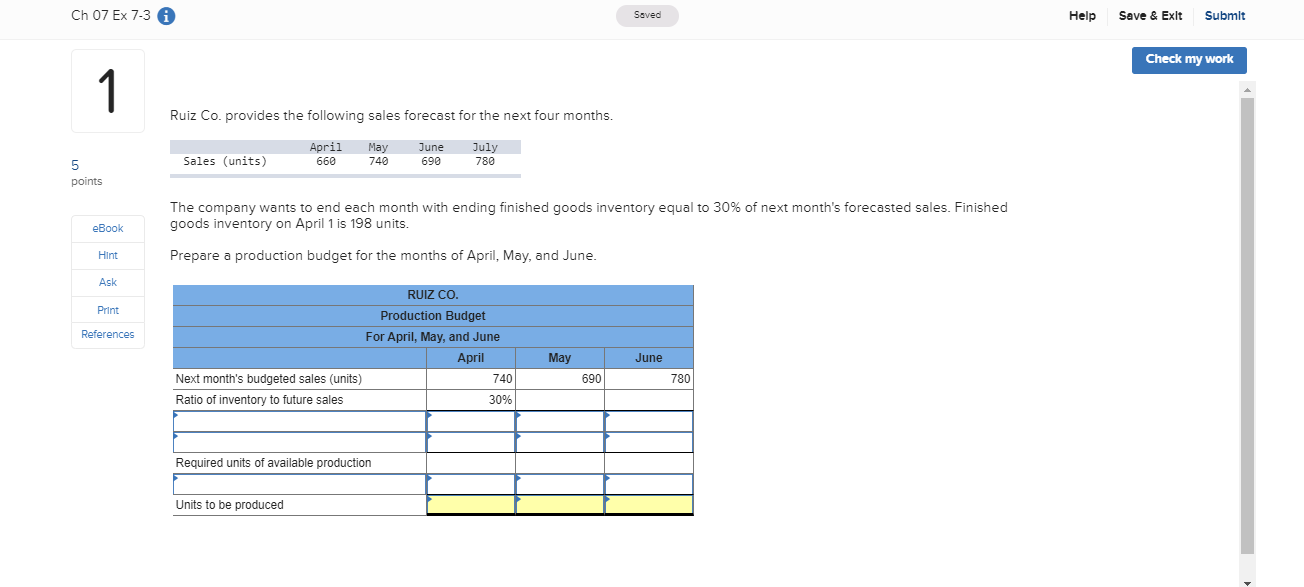Click April cell in row below Required units
Viewport: 1304px width, 587px height.
(471, 484)
